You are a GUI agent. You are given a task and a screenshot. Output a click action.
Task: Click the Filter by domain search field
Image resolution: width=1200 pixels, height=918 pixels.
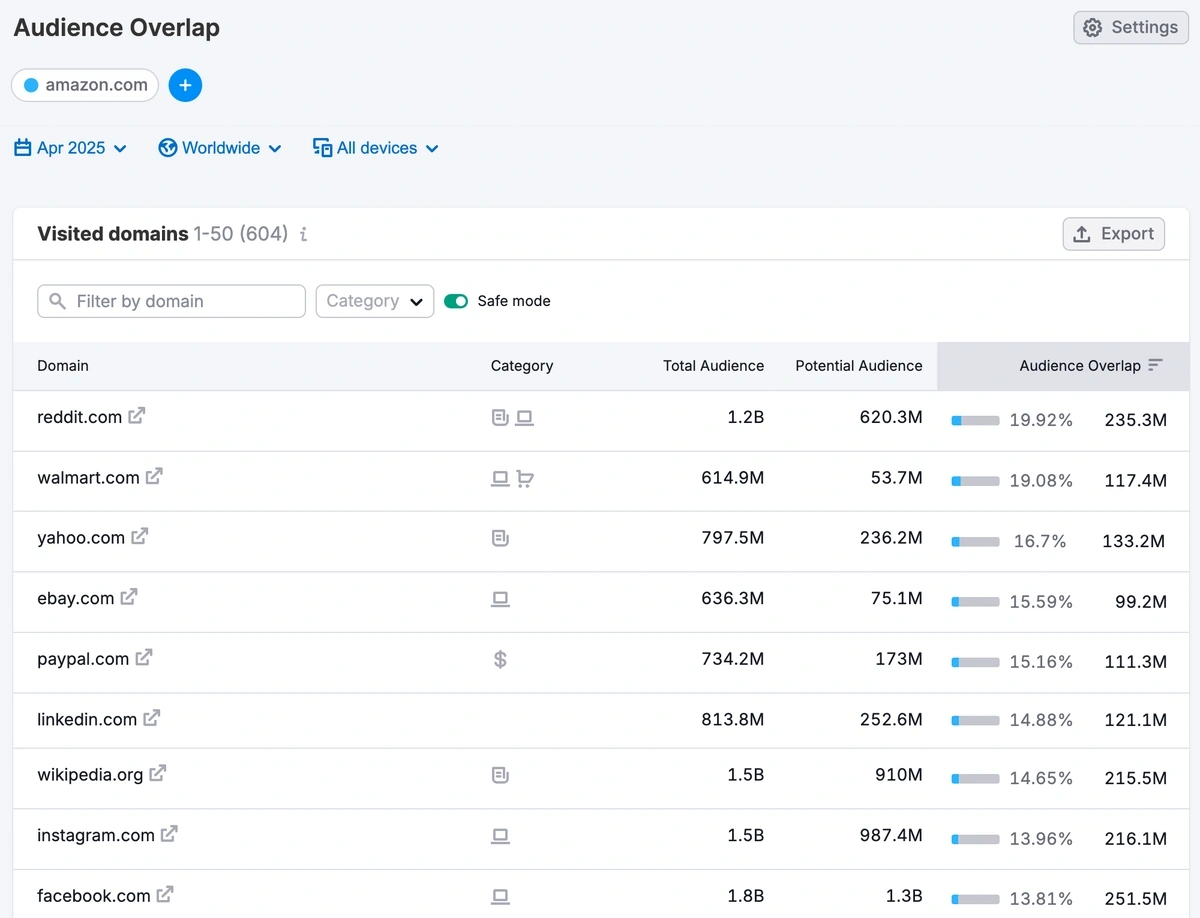(171, 301)
